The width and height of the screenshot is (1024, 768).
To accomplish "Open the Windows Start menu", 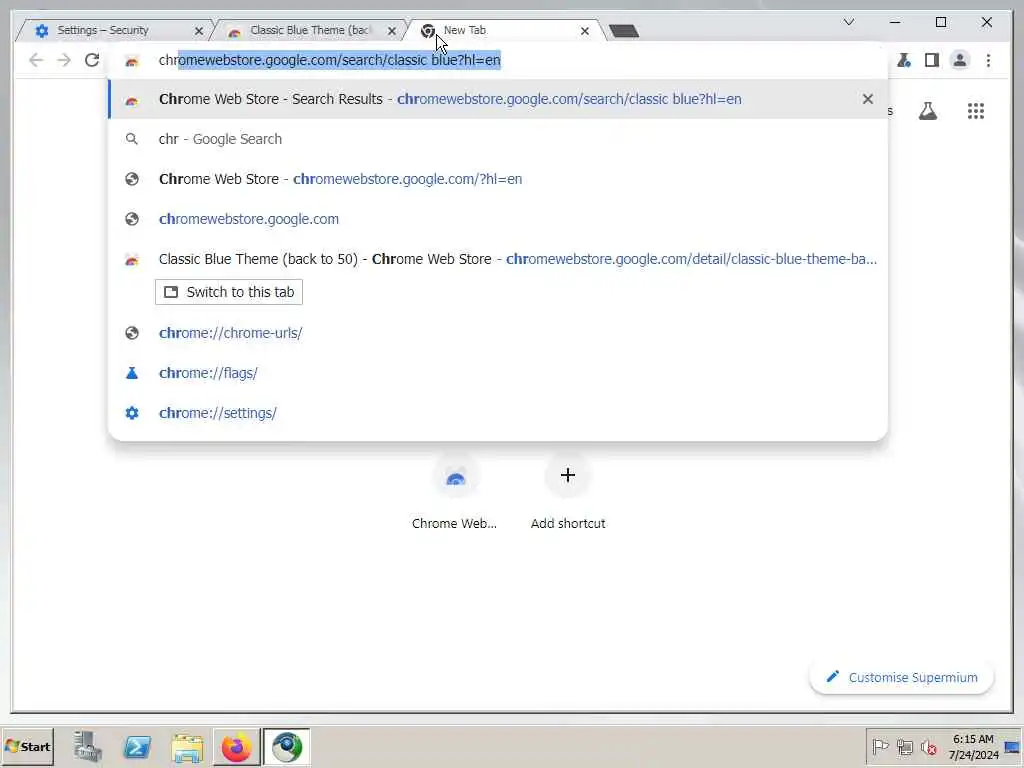I will coord(27,746).
